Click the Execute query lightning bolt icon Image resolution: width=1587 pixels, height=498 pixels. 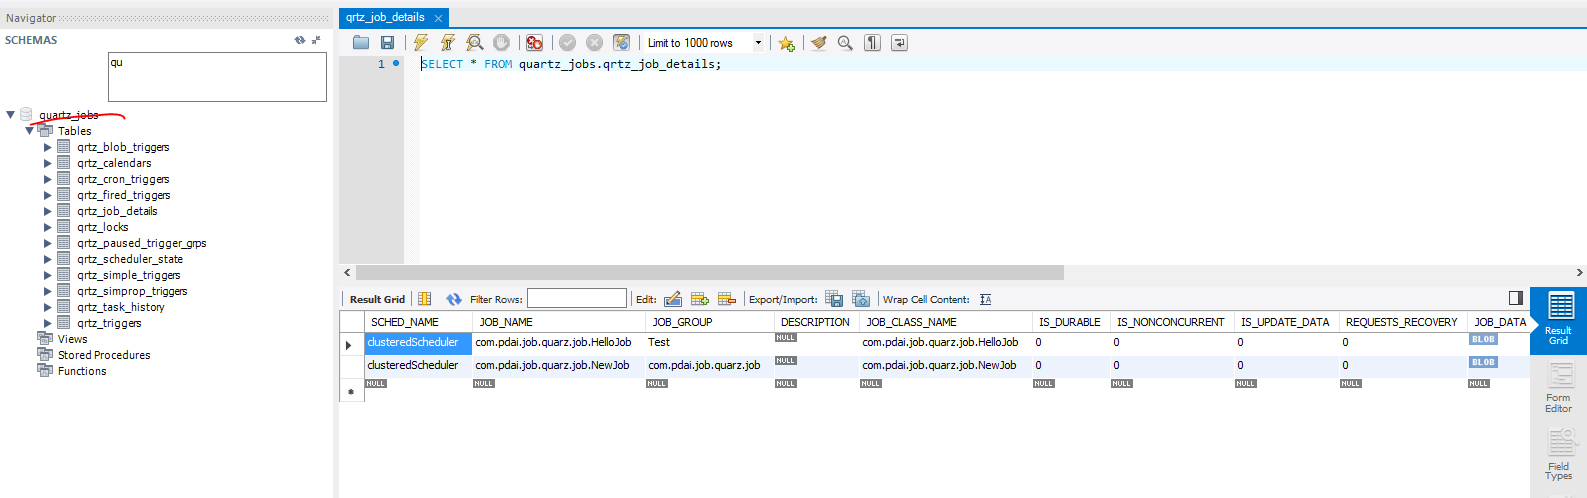click(x=421, y=42)
